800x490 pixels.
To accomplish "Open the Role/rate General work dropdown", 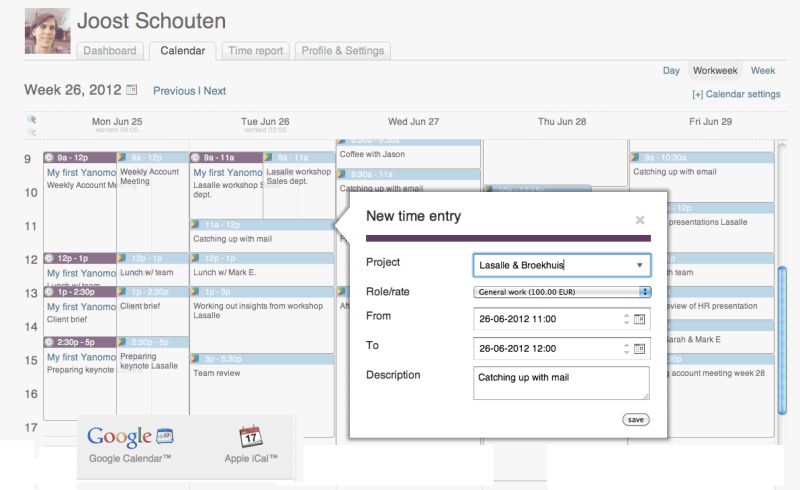I will 562,292.
